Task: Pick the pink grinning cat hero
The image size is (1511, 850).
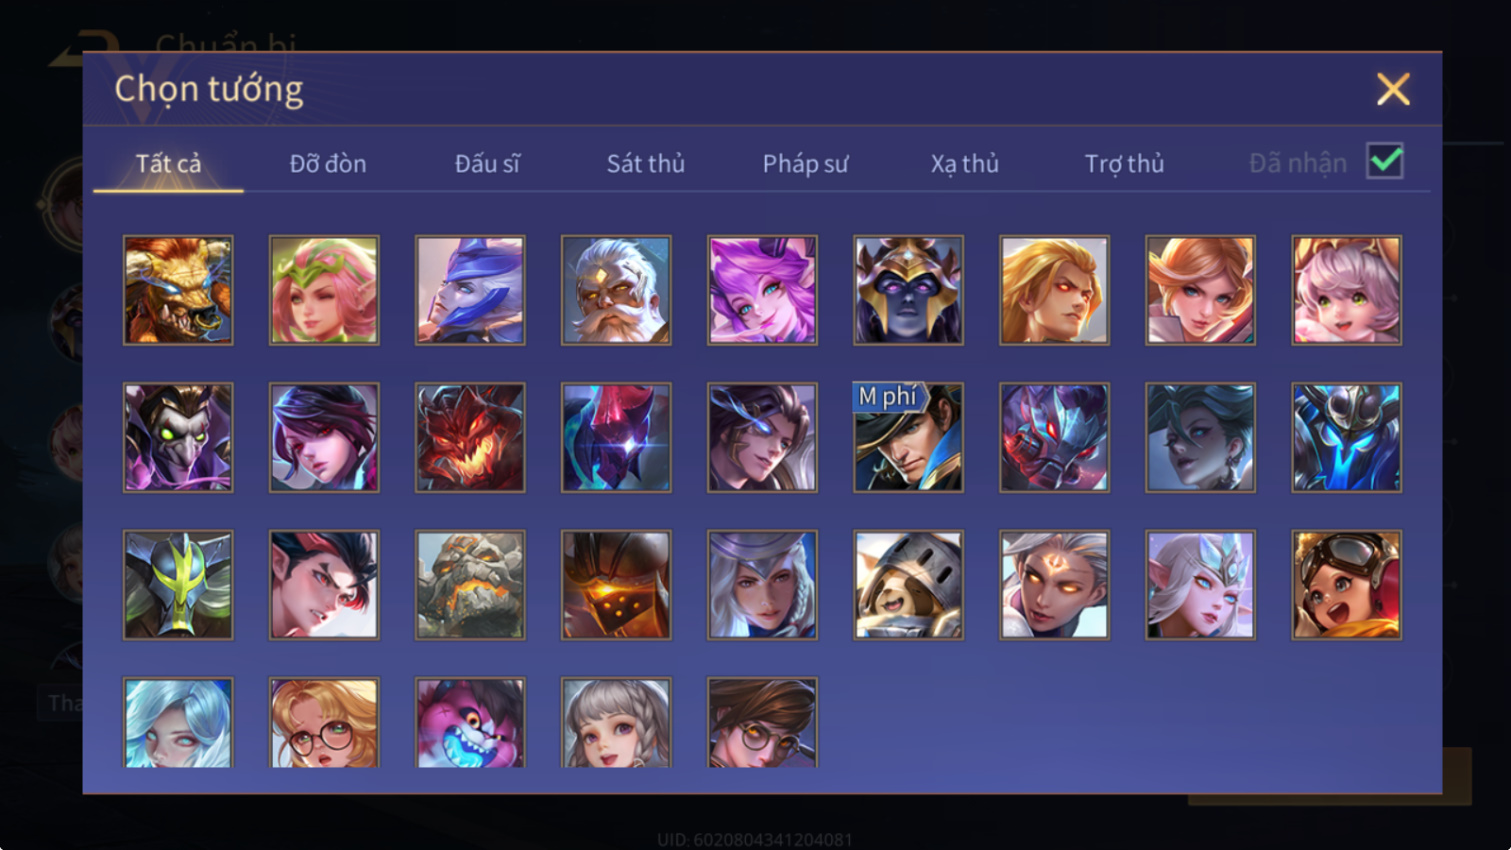Action: (470, 722)
